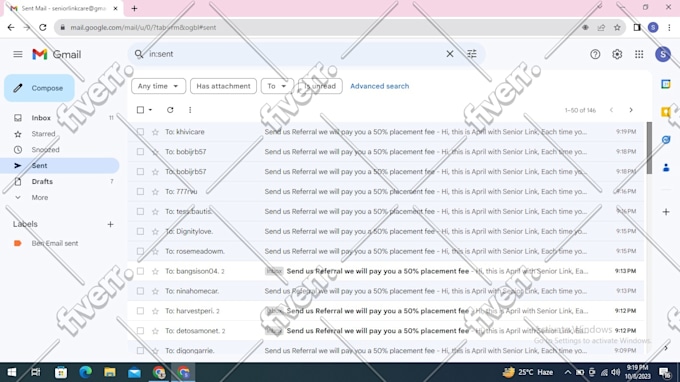Open File Explorer from taskbar
Image resolution: width=680 pixels, height=382 pixels.
[110, 372]
